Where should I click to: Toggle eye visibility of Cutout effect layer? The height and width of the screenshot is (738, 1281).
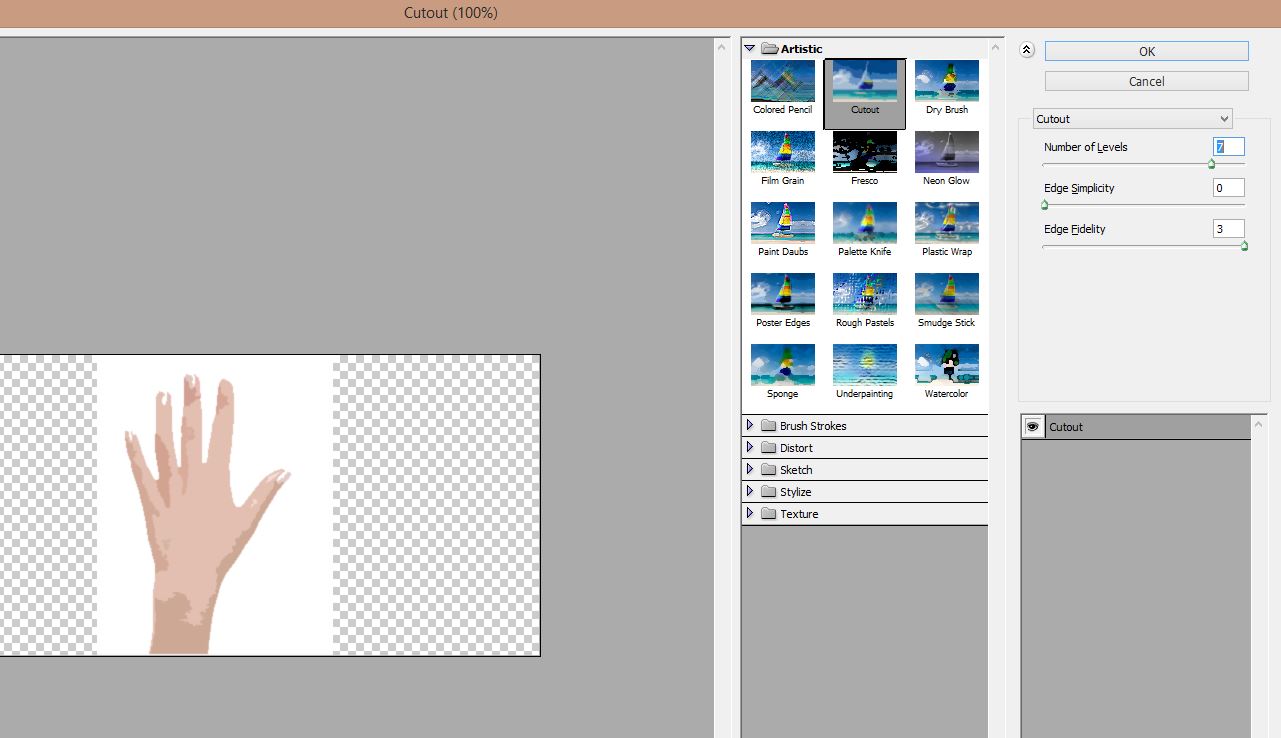click(1033, 427)
